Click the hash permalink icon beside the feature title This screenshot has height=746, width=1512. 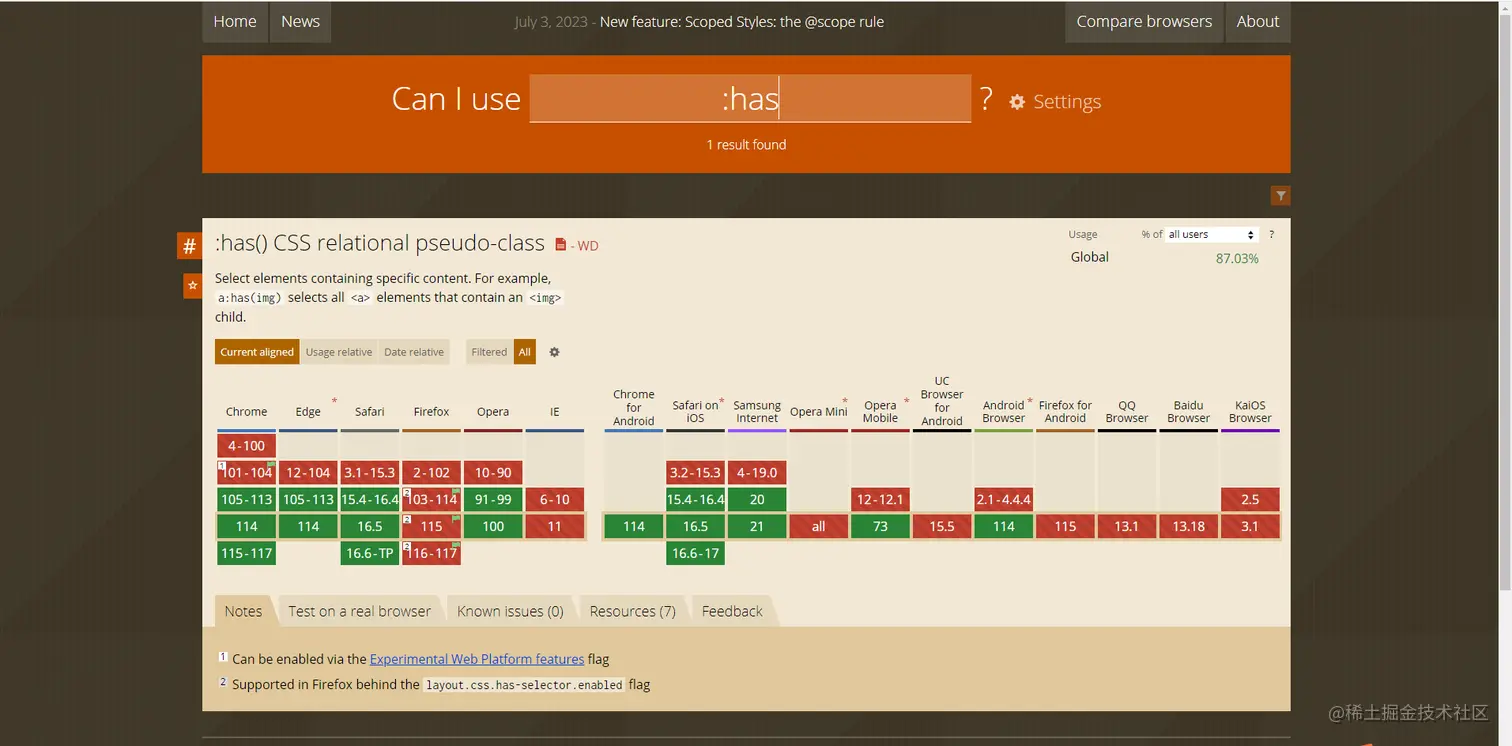189,246
